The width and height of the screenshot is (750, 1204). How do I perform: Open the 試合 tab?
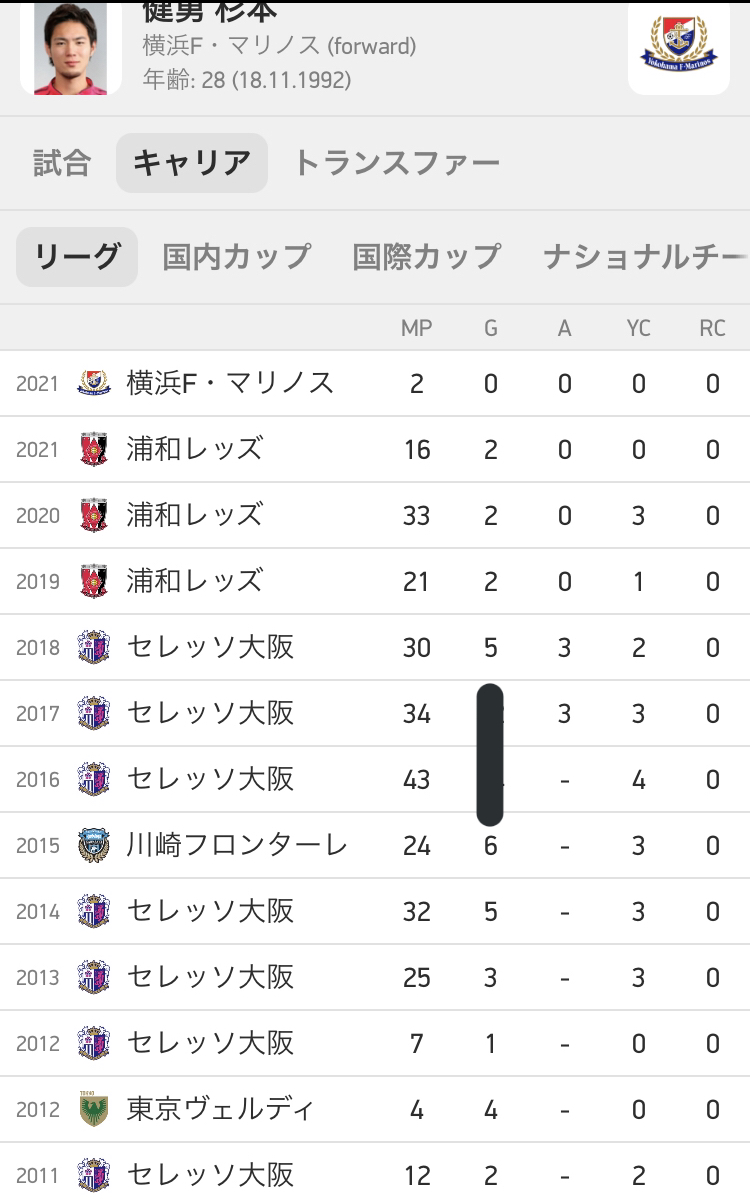(62, 163)
